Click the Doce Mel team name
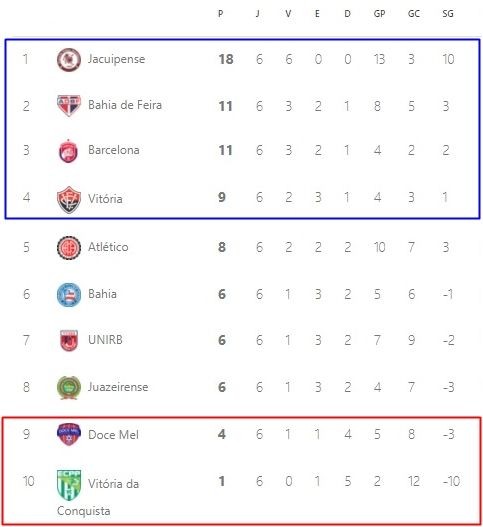 113,435
